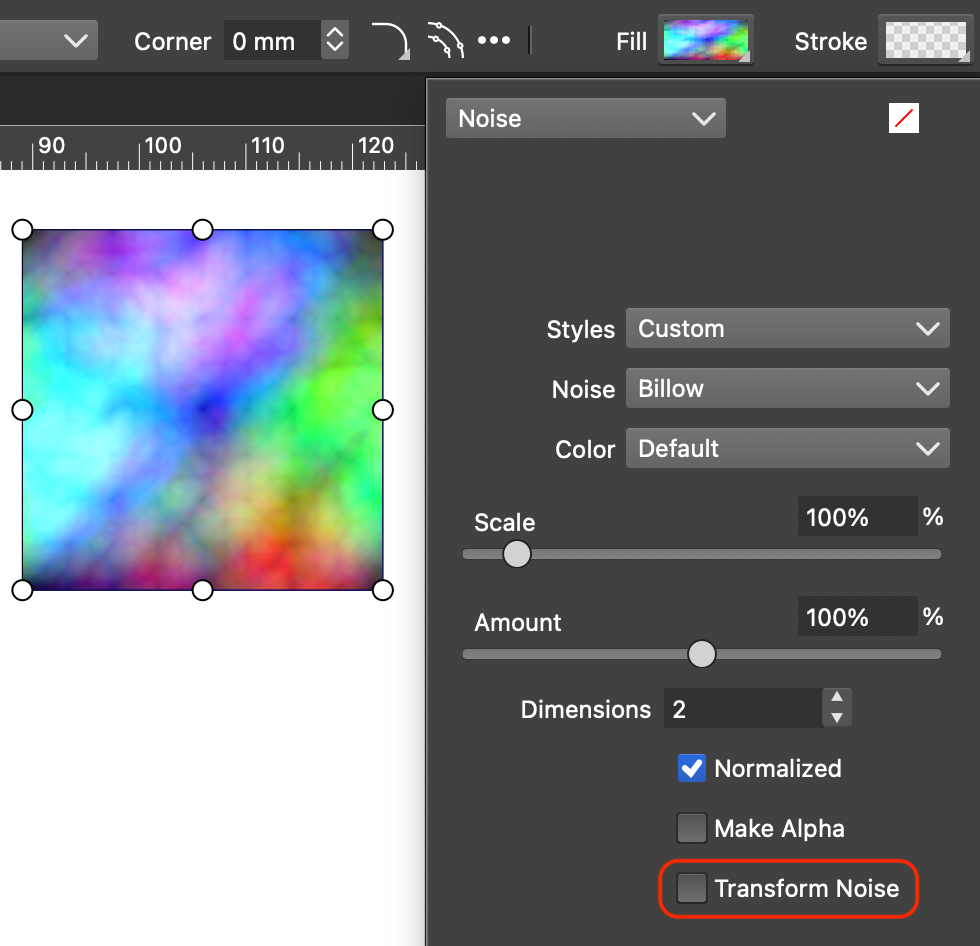The width and height of the screenshot is (980, 946).
Task: Click the single corner radius icon
Action: click(x=390, y=41)
